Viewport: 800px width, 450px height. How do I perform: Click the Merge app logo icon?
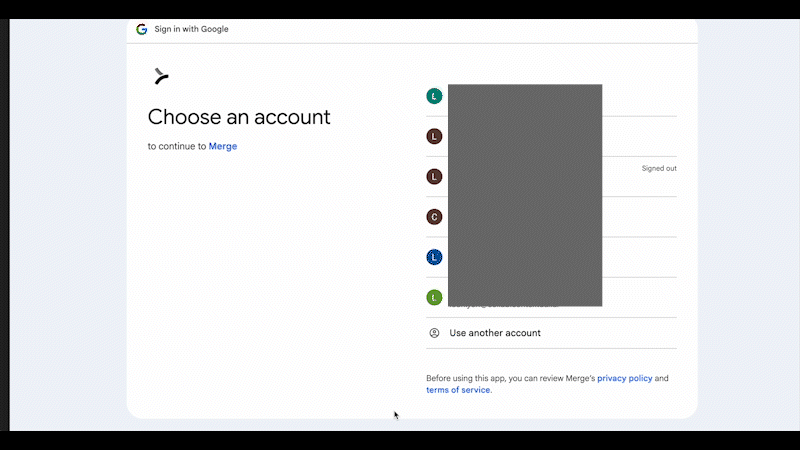pyautogui.click(x=161, y=76)
